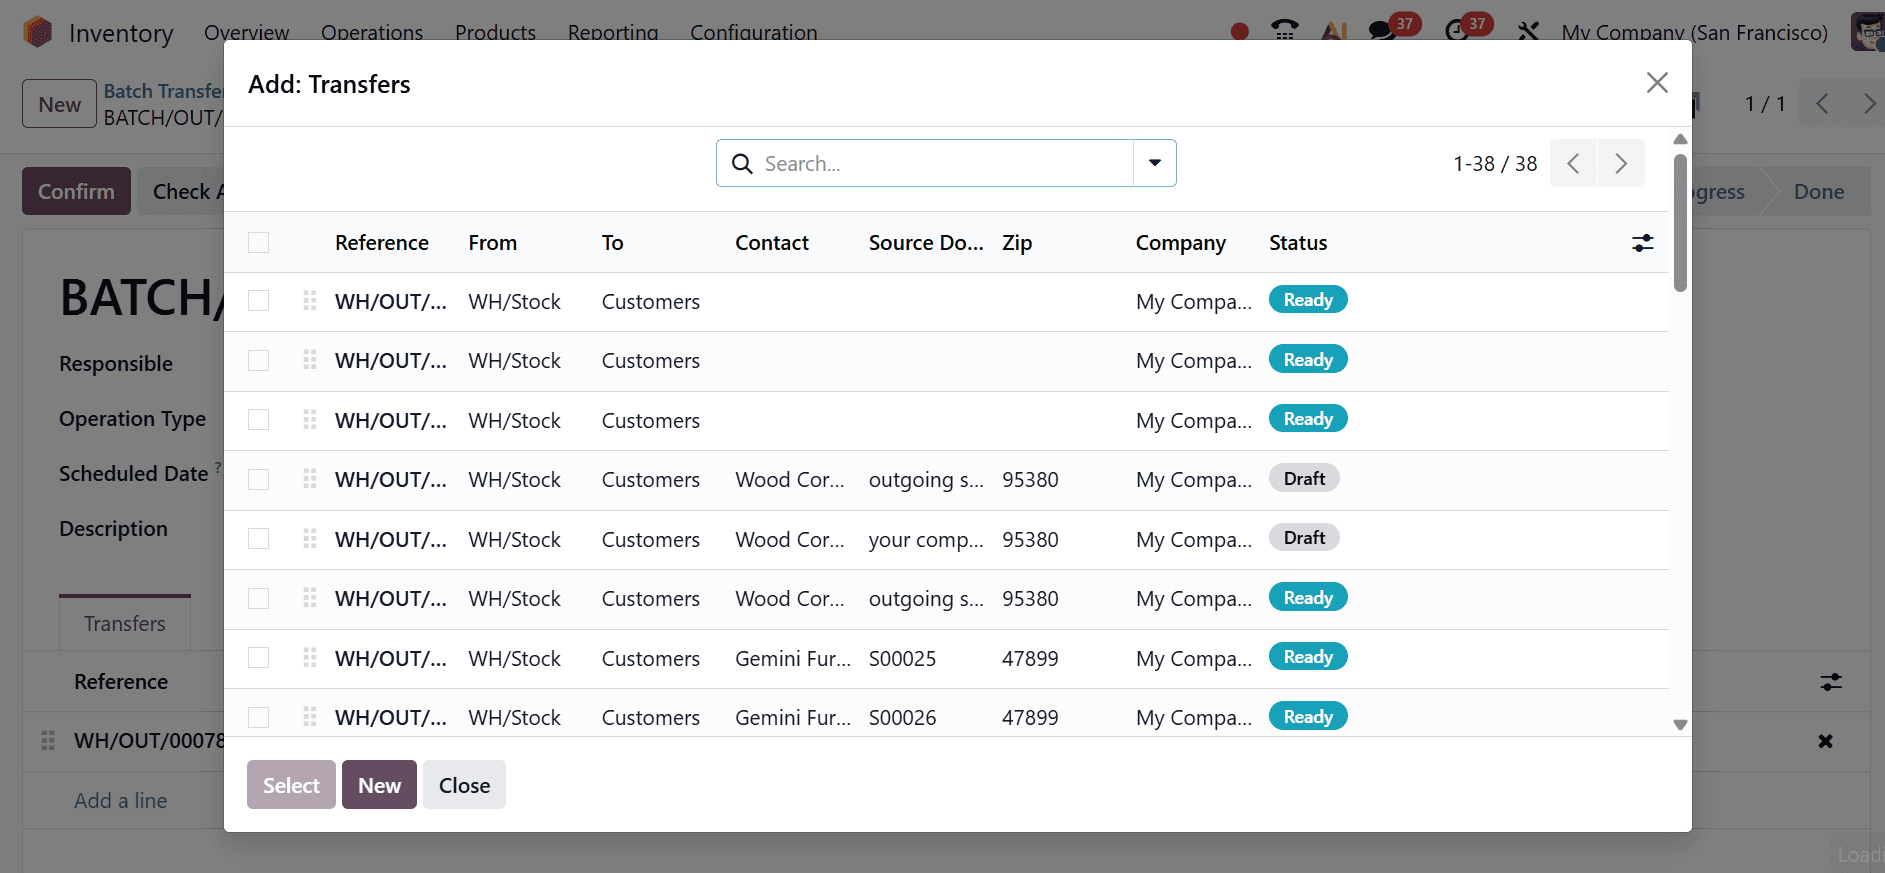Focus the Search input field

945,163
